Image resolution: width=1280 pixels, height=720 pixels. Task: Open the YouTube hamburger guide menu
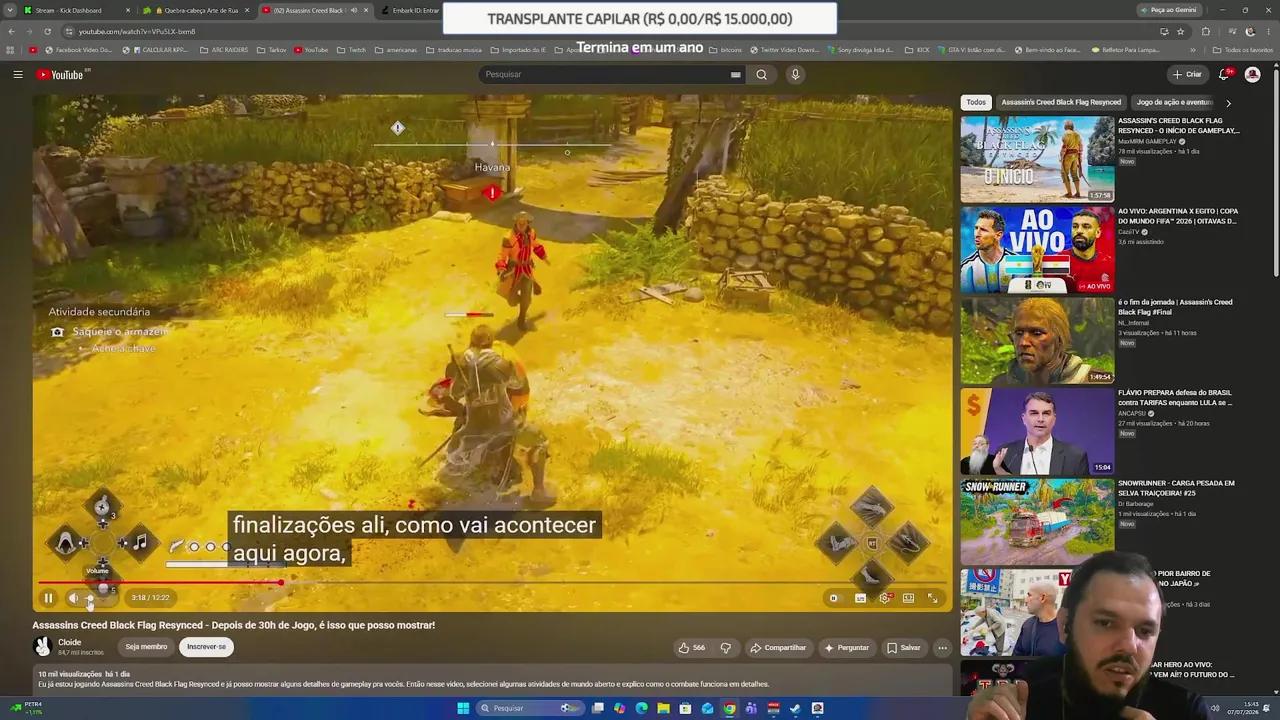17,74
